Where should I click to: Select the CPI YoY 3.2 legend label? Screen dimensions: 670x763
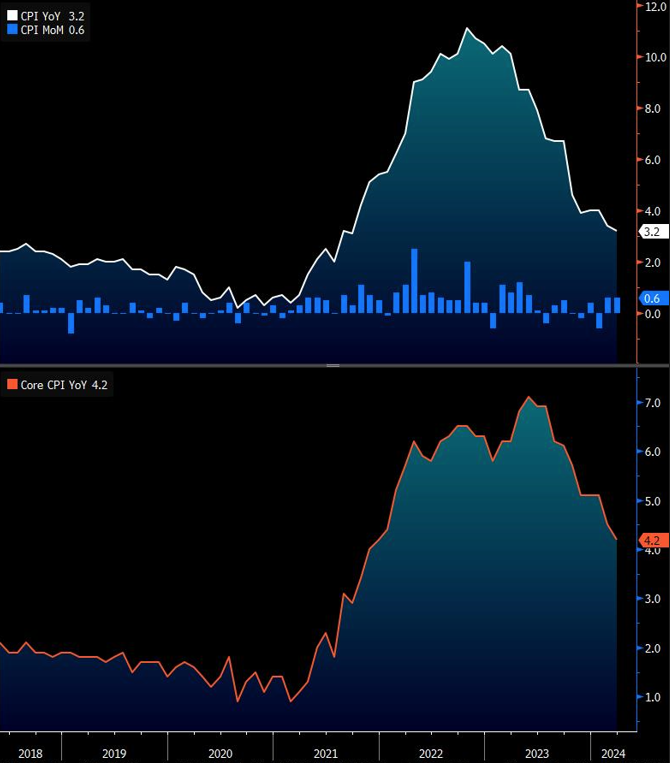53,16
